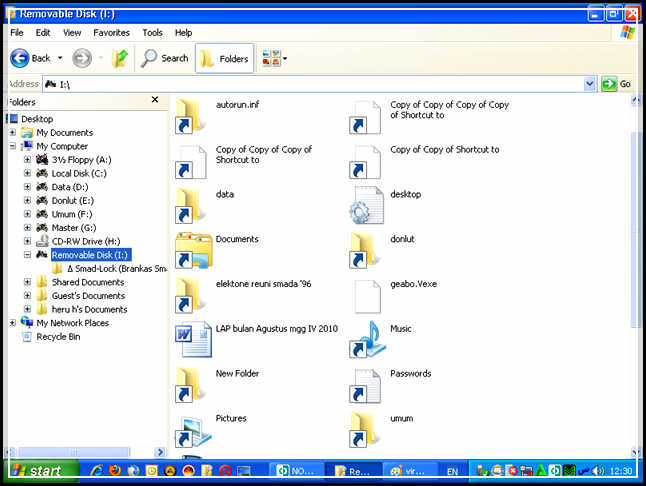Viewport: 646px width, 486px height.
Task: Select LAP bulan Agustus Word document icon
Action: (193, 339)
